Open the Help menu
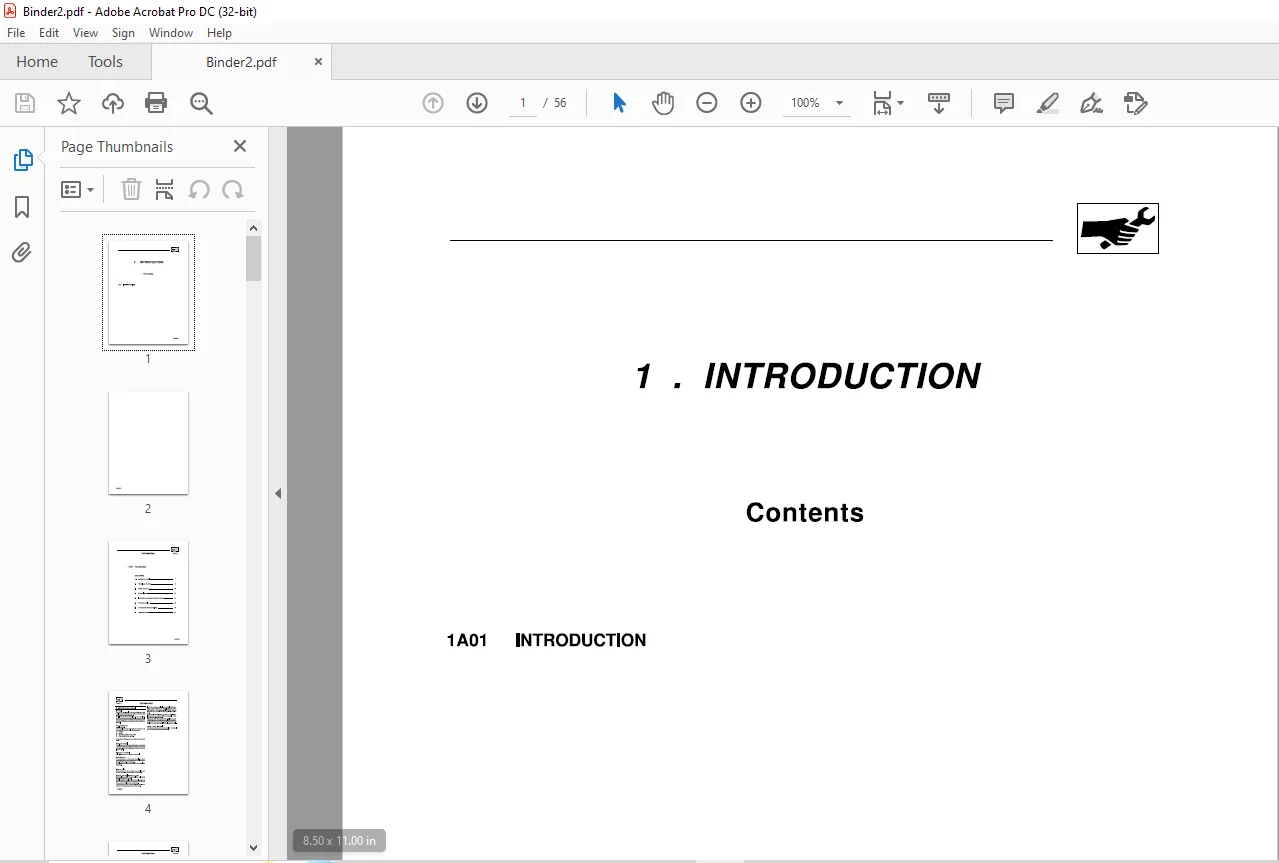Image resolution: width=1279 pixels, height=863 pixels. (219, 33)
